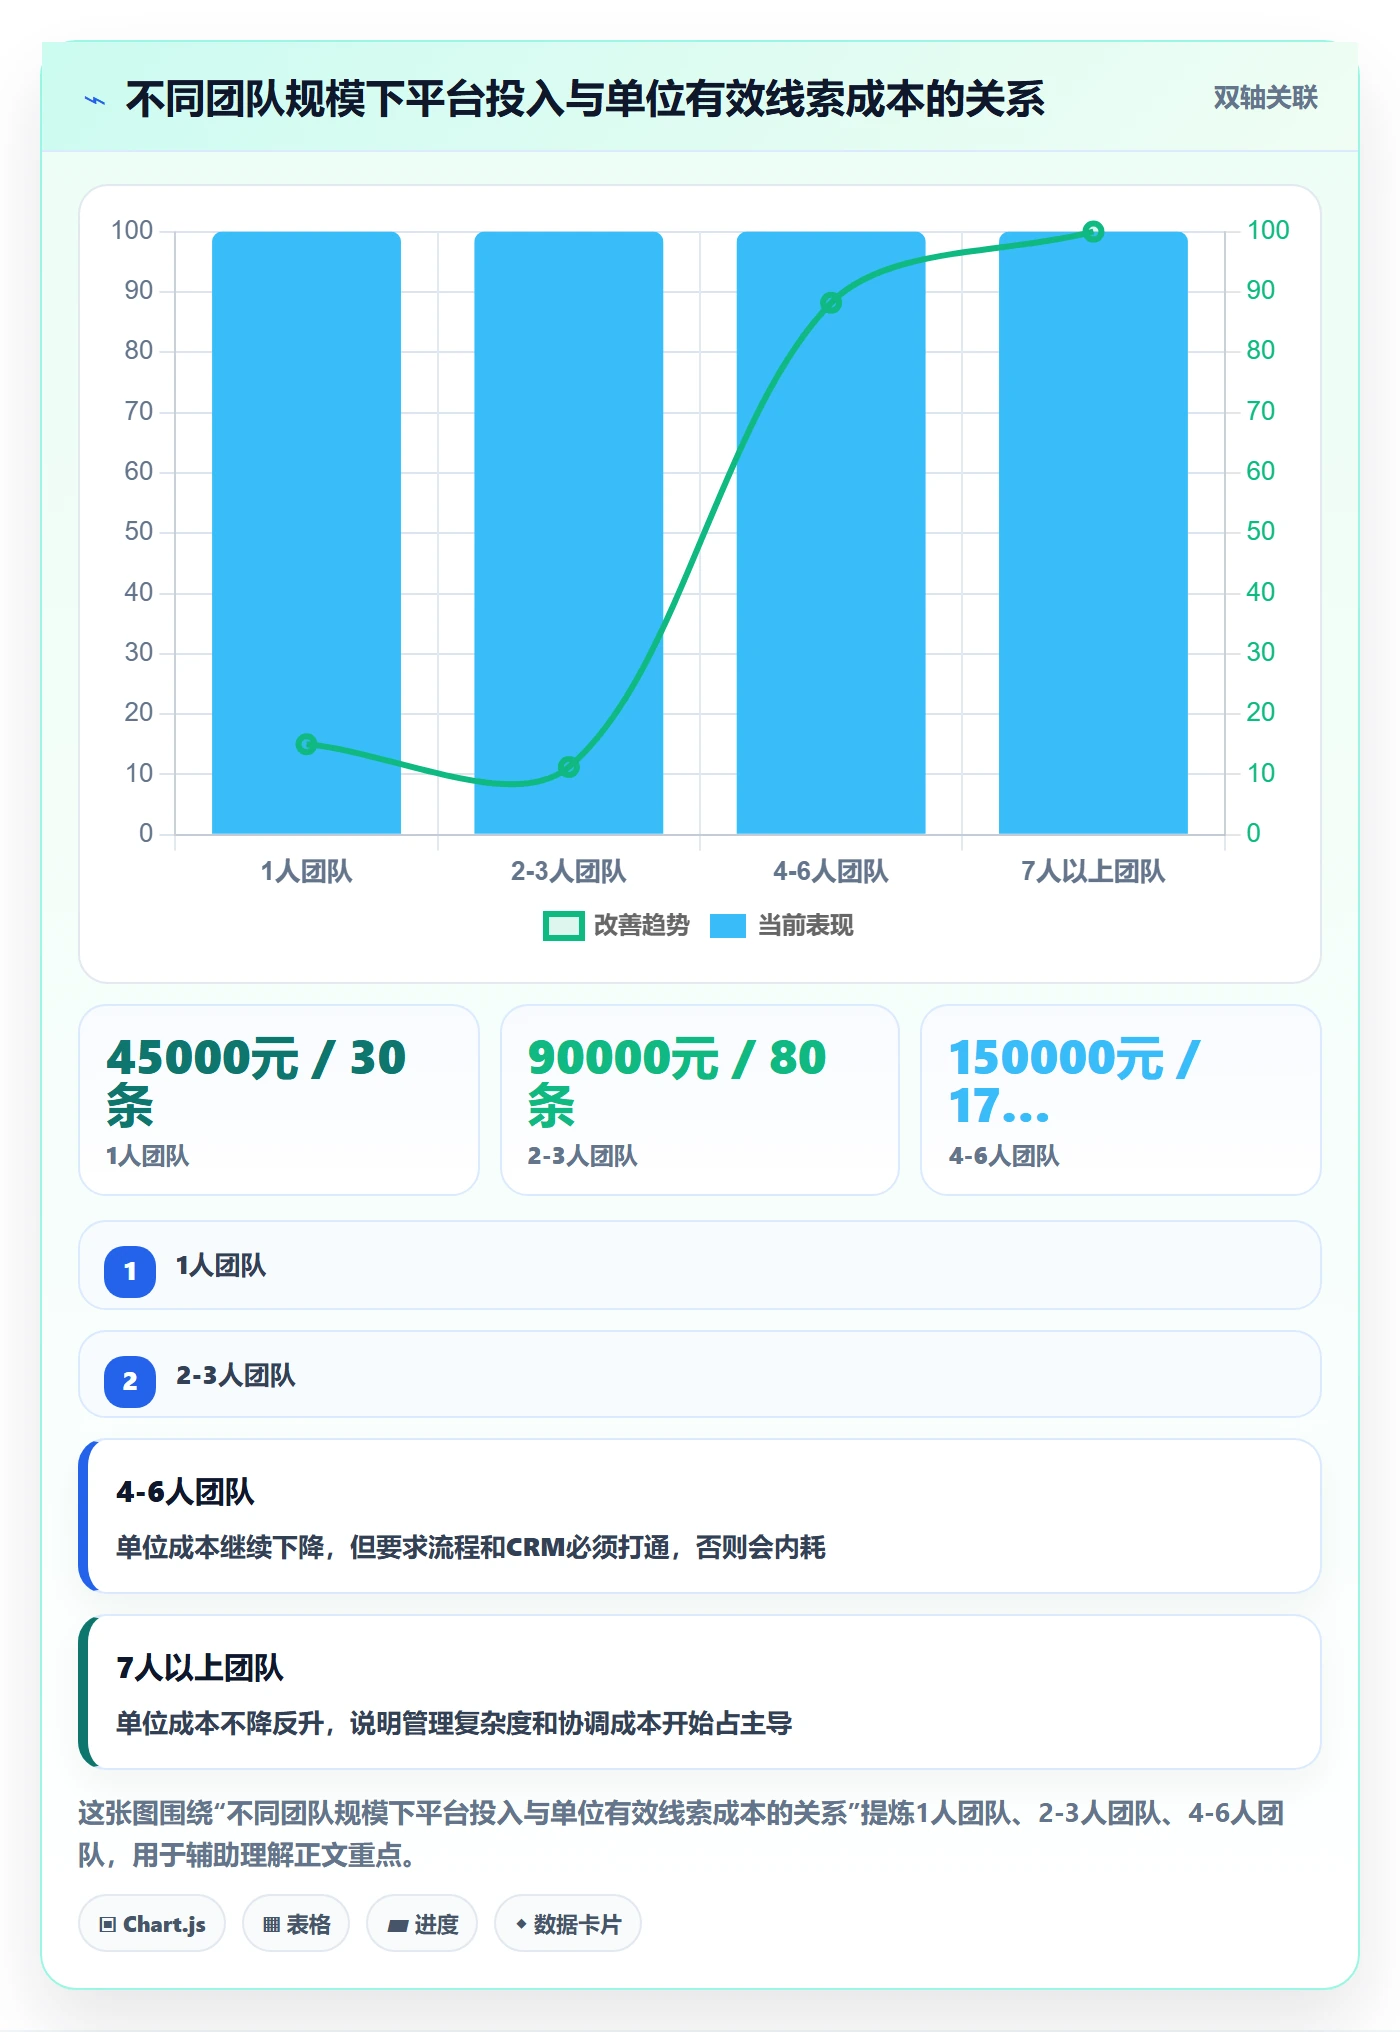Screen dimensions: 1400x2032
Task: Click the diamond icon in the 数据卡片 tag
Action: (521, 1924)
